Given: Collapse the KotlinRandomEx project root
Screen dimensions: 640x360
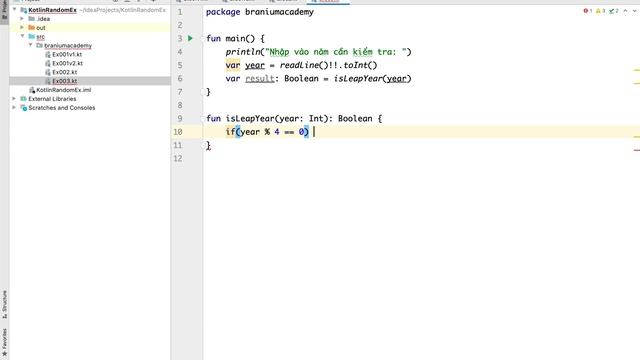Looking at the screenshot, I should pyautogui.click(x=15, y=9).
